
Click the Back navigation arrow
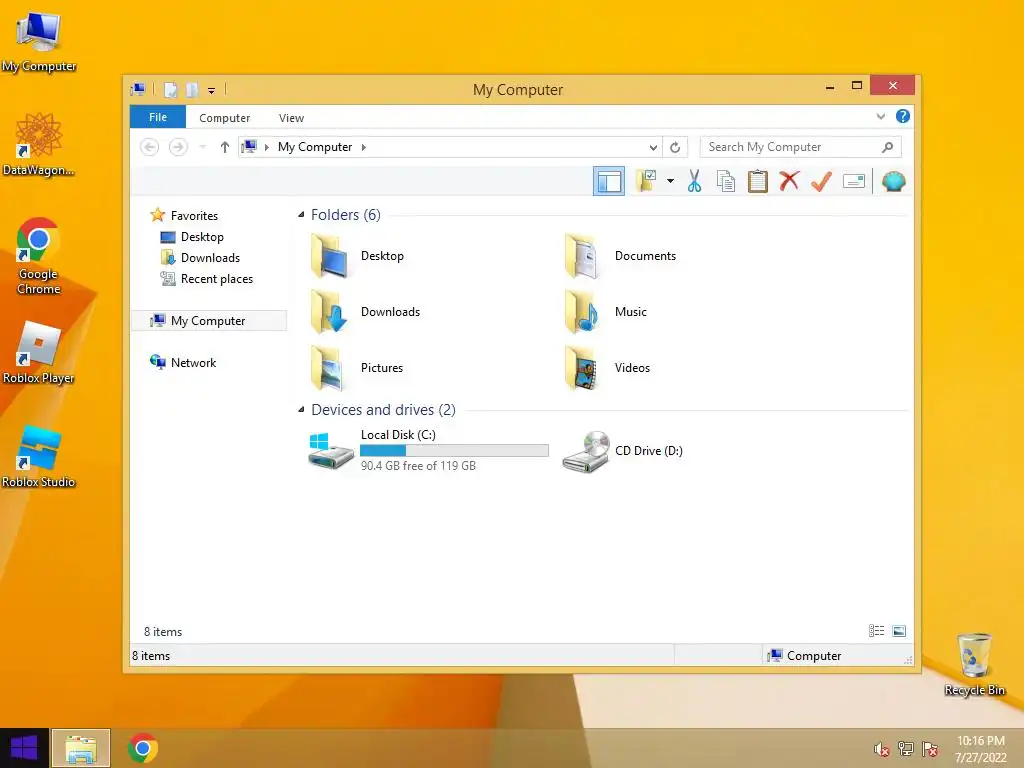click(x=150, y=147)
